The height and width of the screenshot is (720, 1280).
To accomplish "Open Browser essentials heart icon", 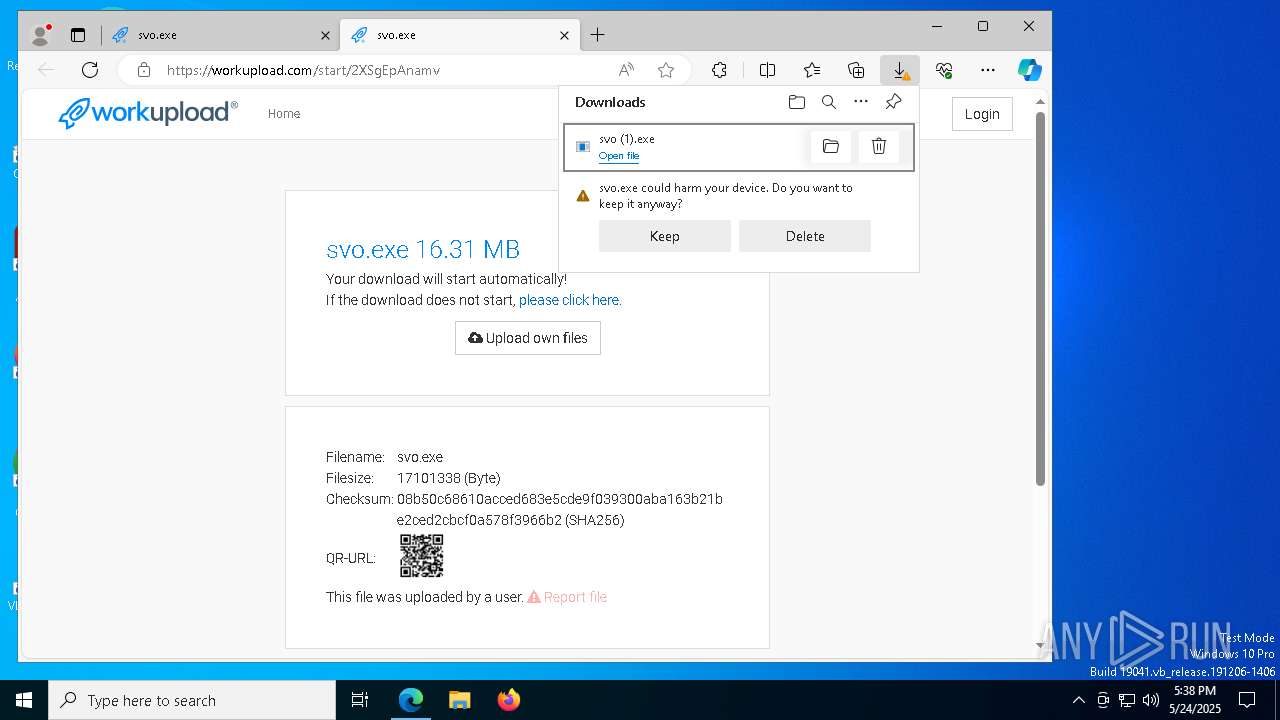I will pyautogui.click(x=944, y=70).
